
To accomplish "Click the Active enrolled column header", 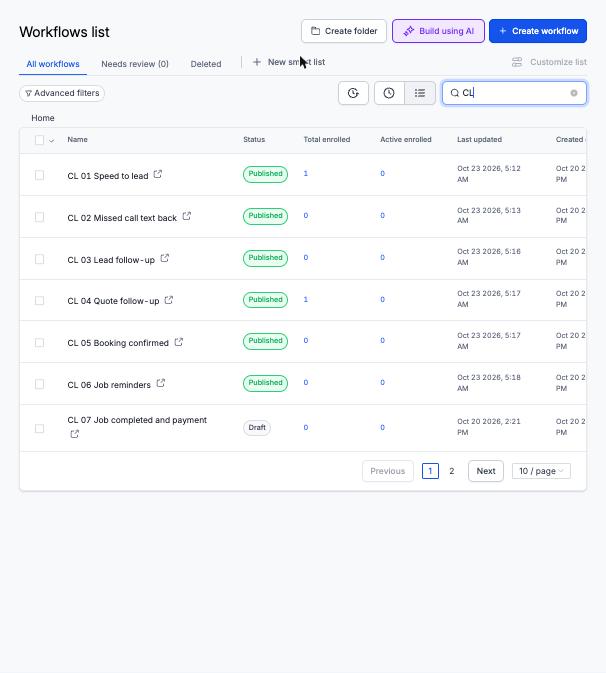I will click(x=406, y=139).
